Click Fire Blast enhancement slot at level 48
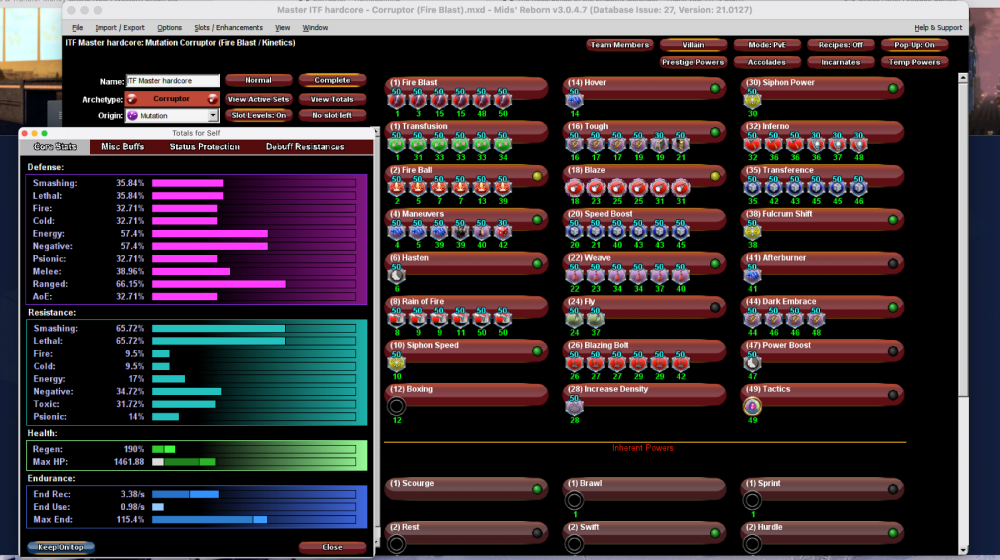The image size is (1000, 560). point(482,99)
